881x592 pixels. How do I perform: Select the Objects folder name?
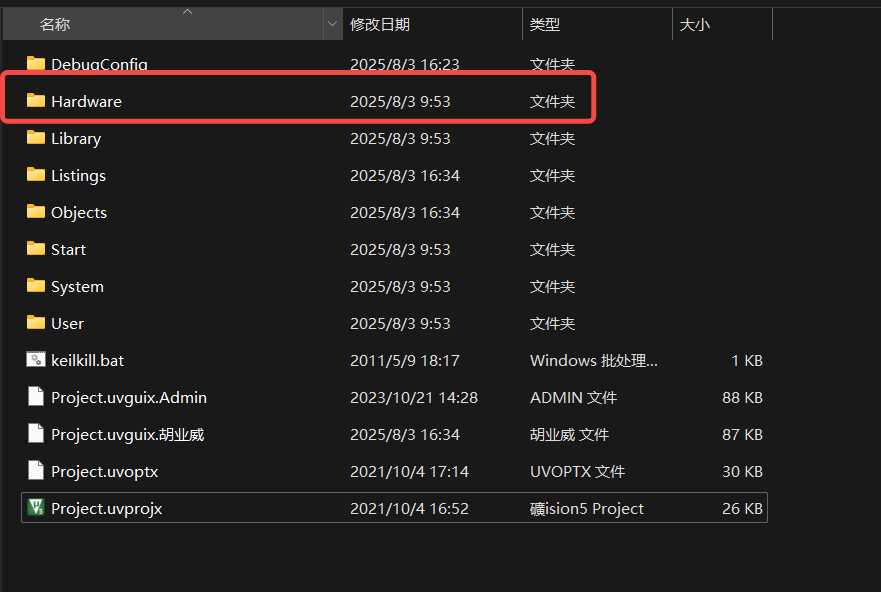click(79, 213)
